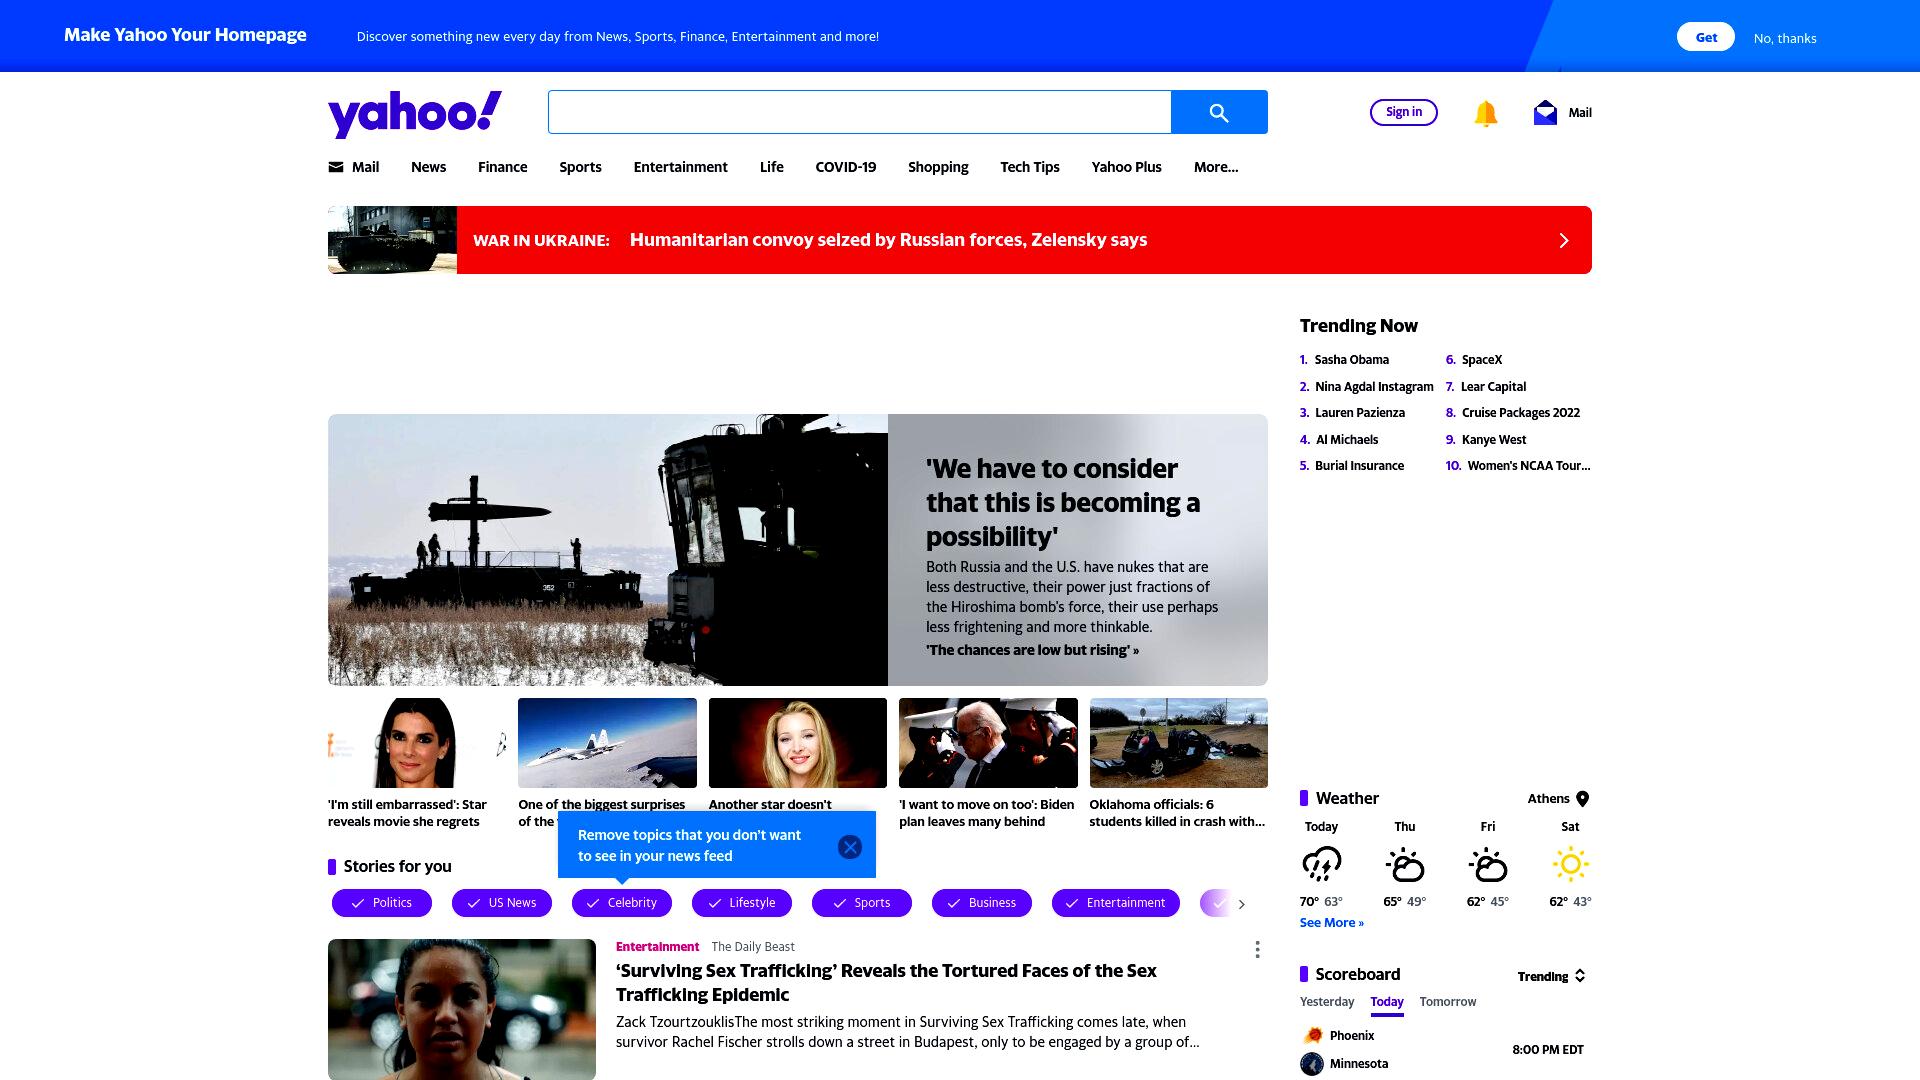Screen dimensions: 1920x1080
Task: Open the weather See More link
Action: (x=1332, y=923)
